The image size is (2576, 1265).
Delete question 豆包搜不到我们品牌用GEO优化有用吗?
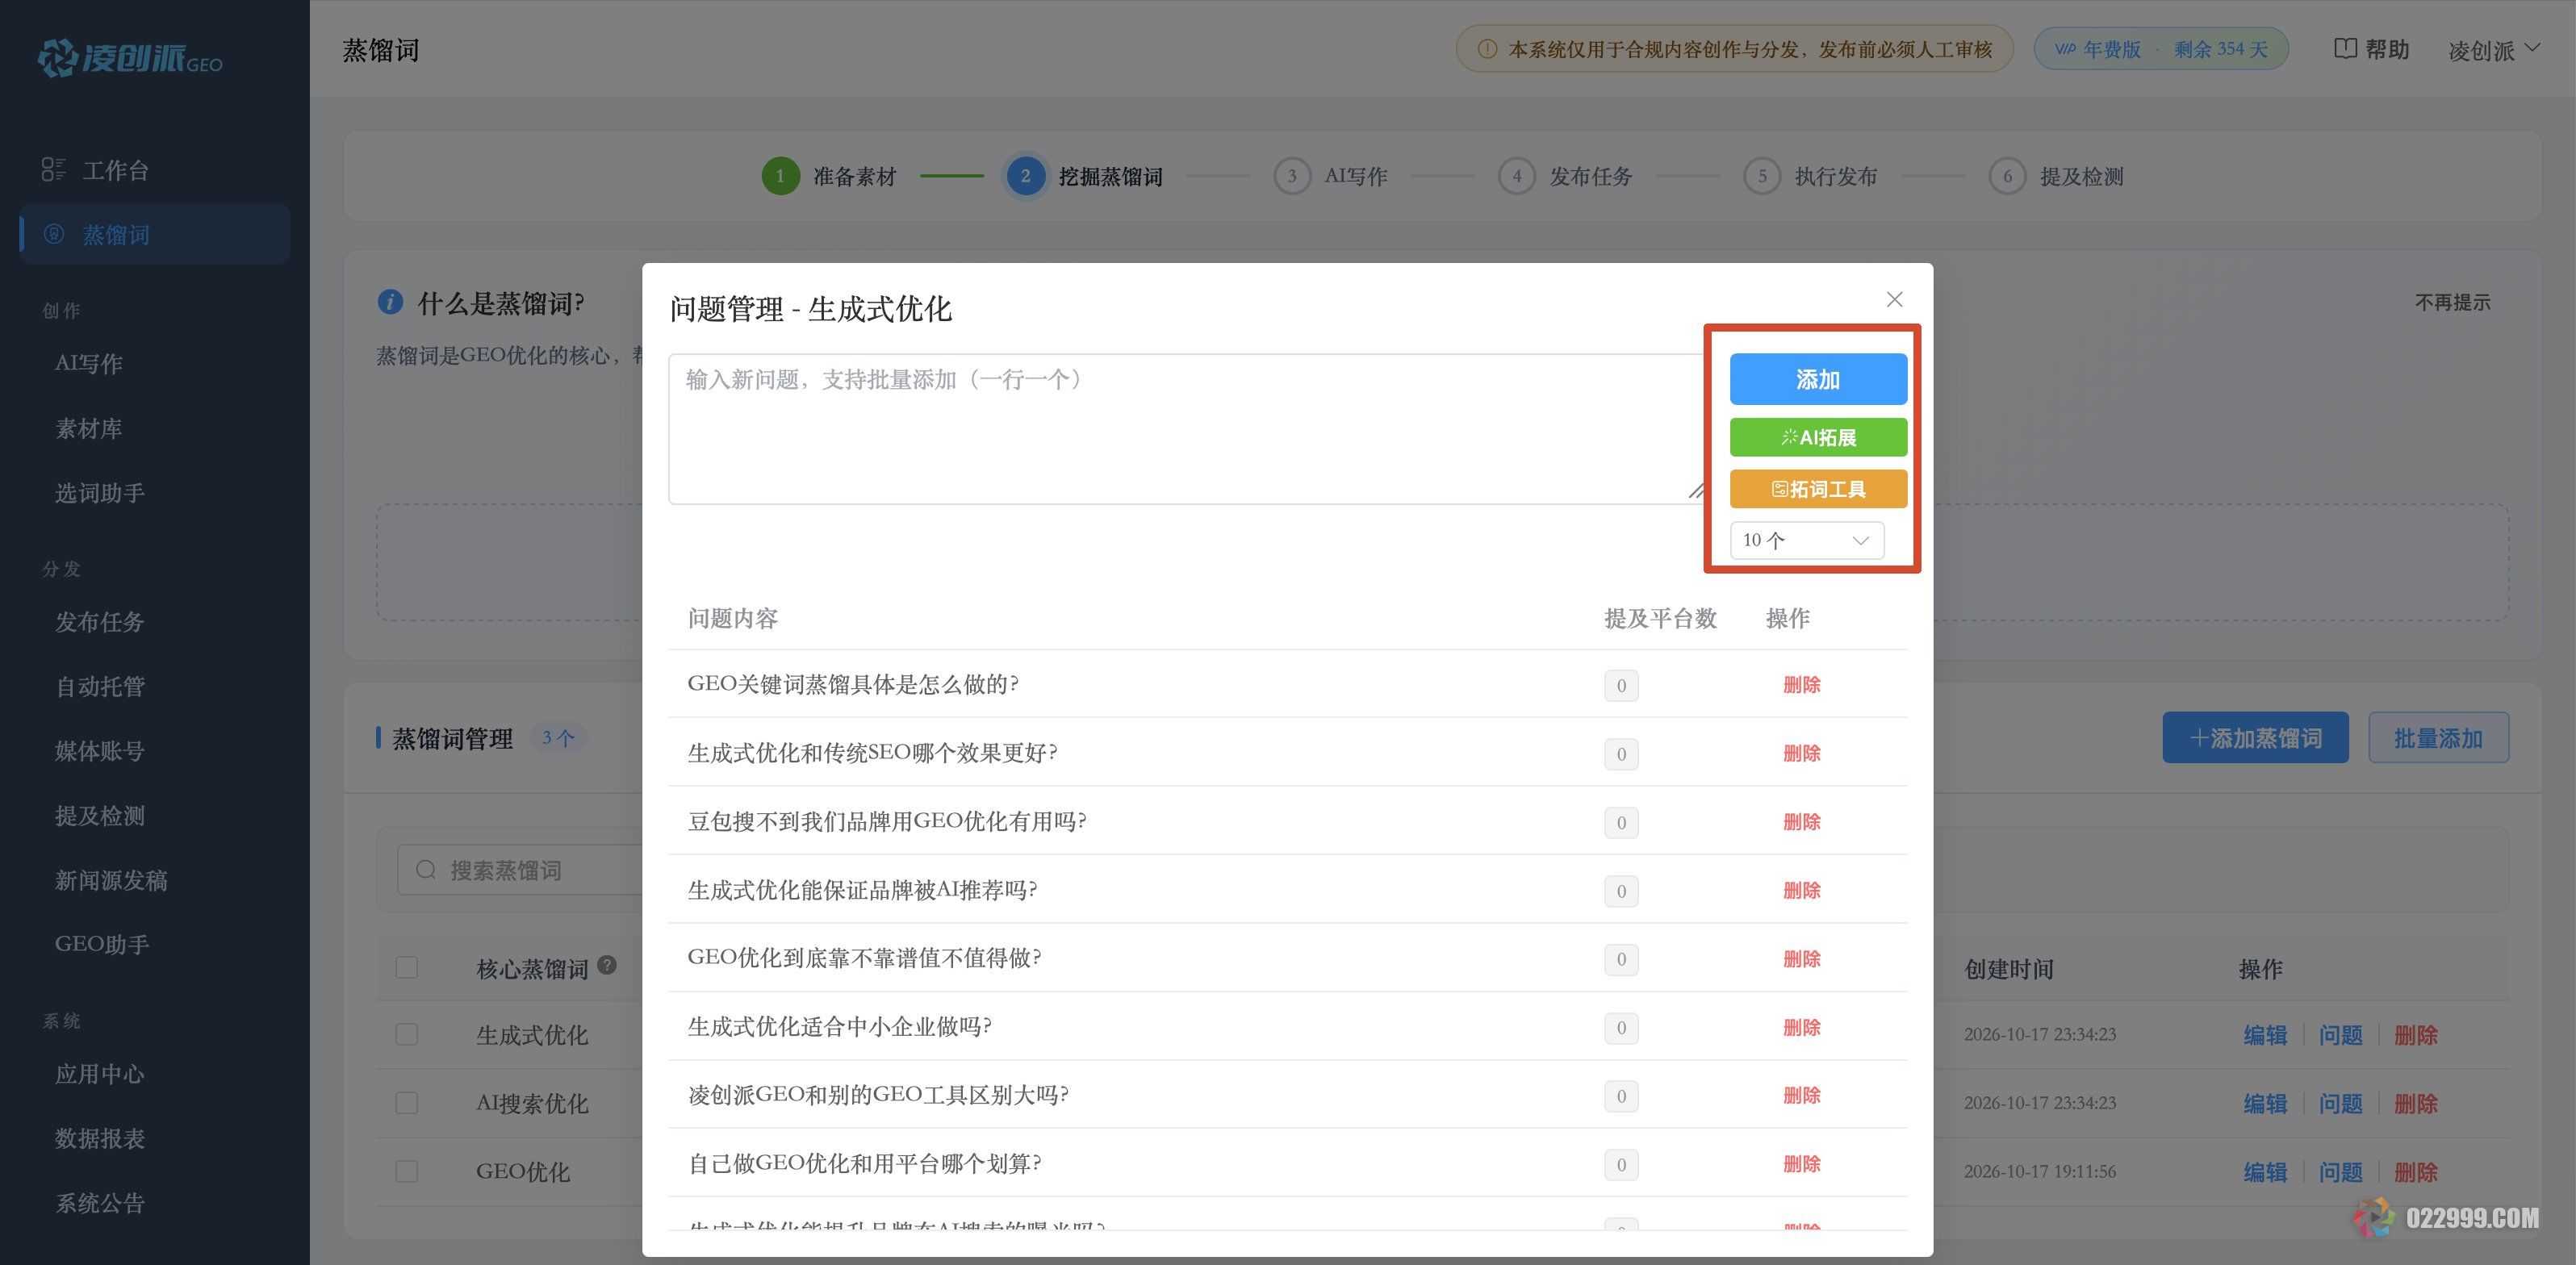(x=1801, y=822)
